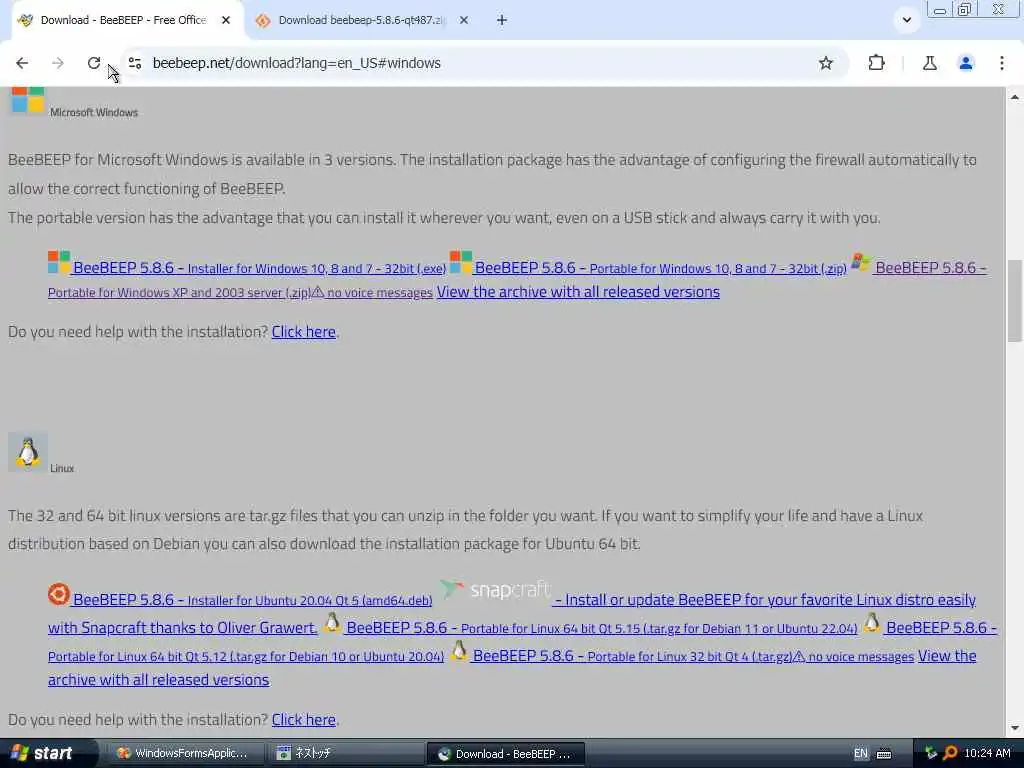
Task: Open the Extensions puzzle icon
Action: pos(876,63)
